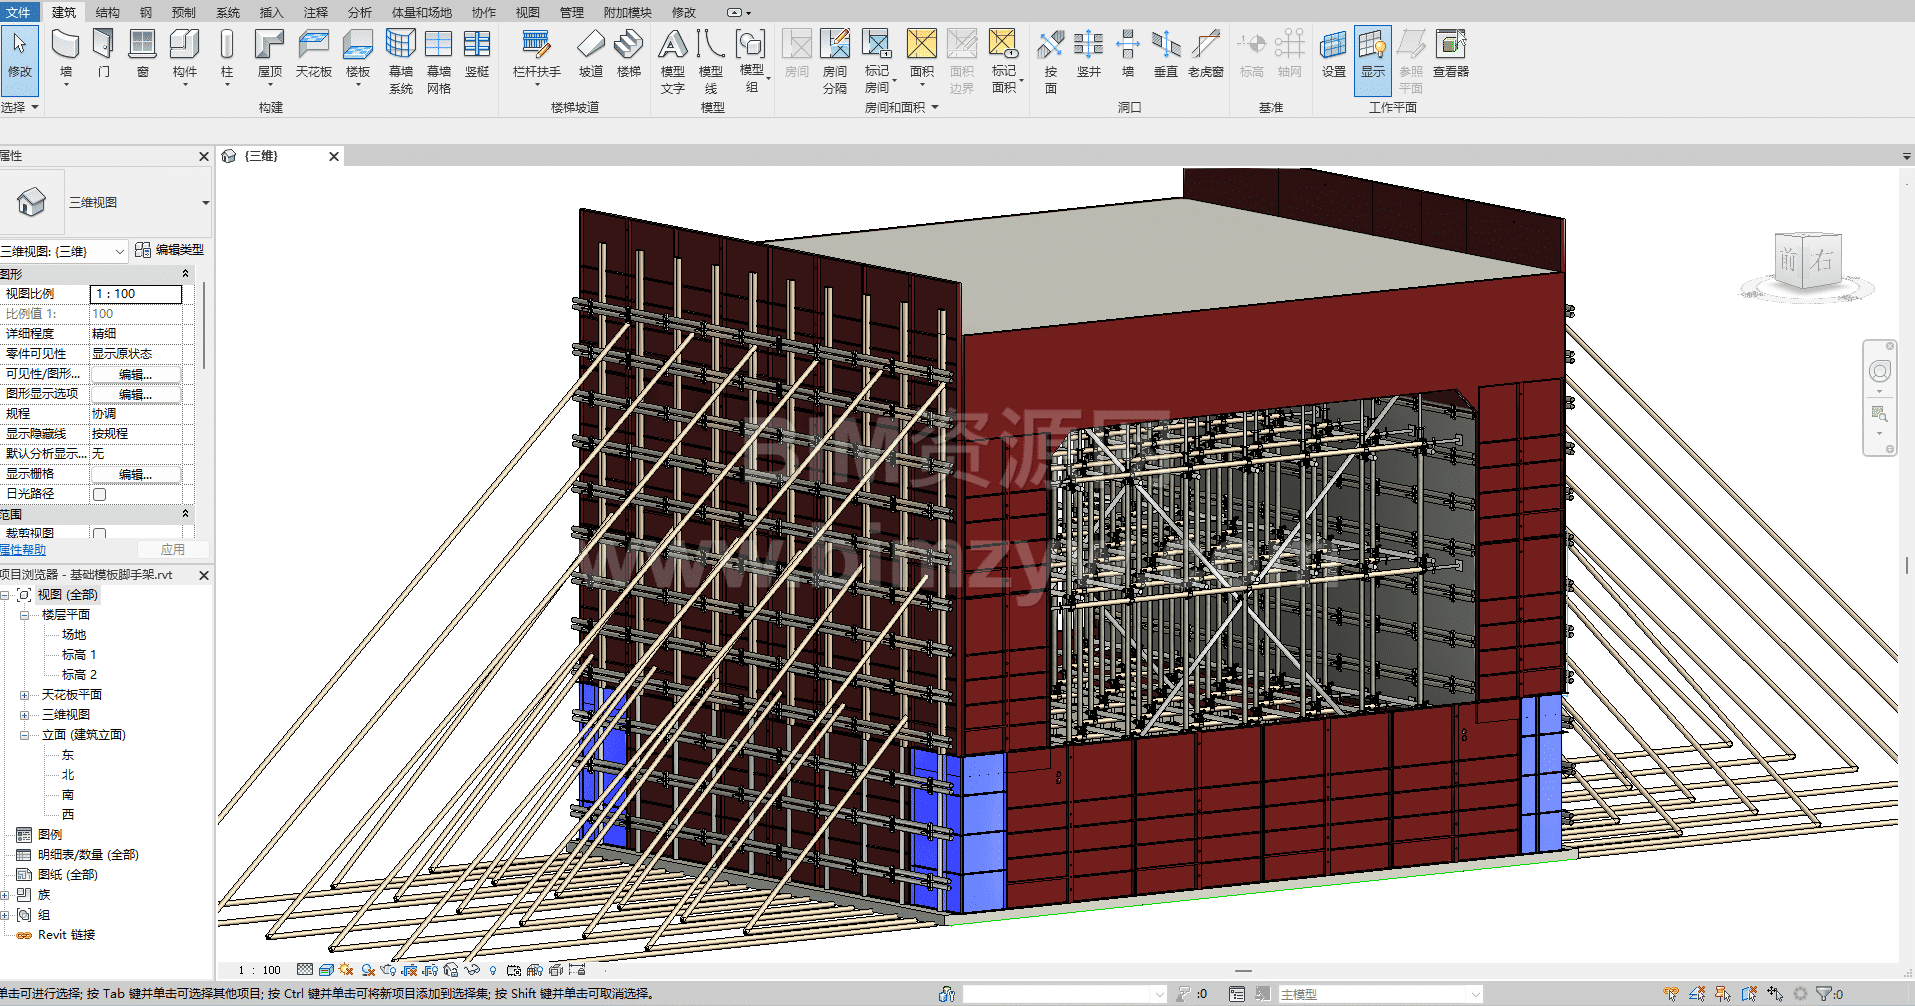The image size is (1915, 1006).
Task: Expand the Families (族) tree node
Action: (x=5, y=895)
